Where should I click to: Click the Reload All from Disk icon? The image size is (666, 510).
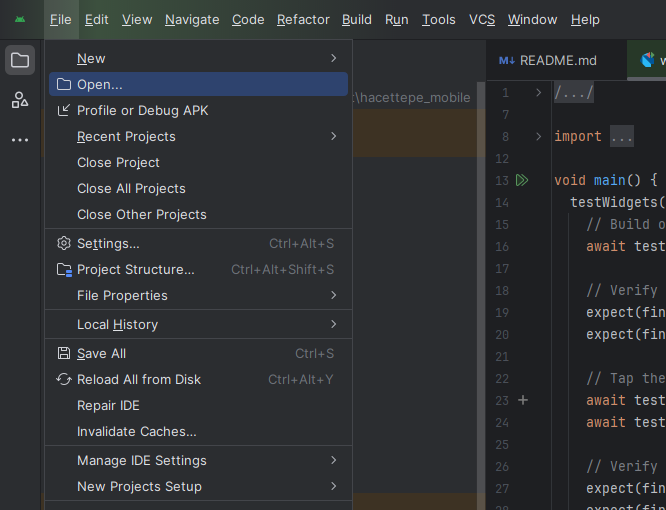coord(64,379)
